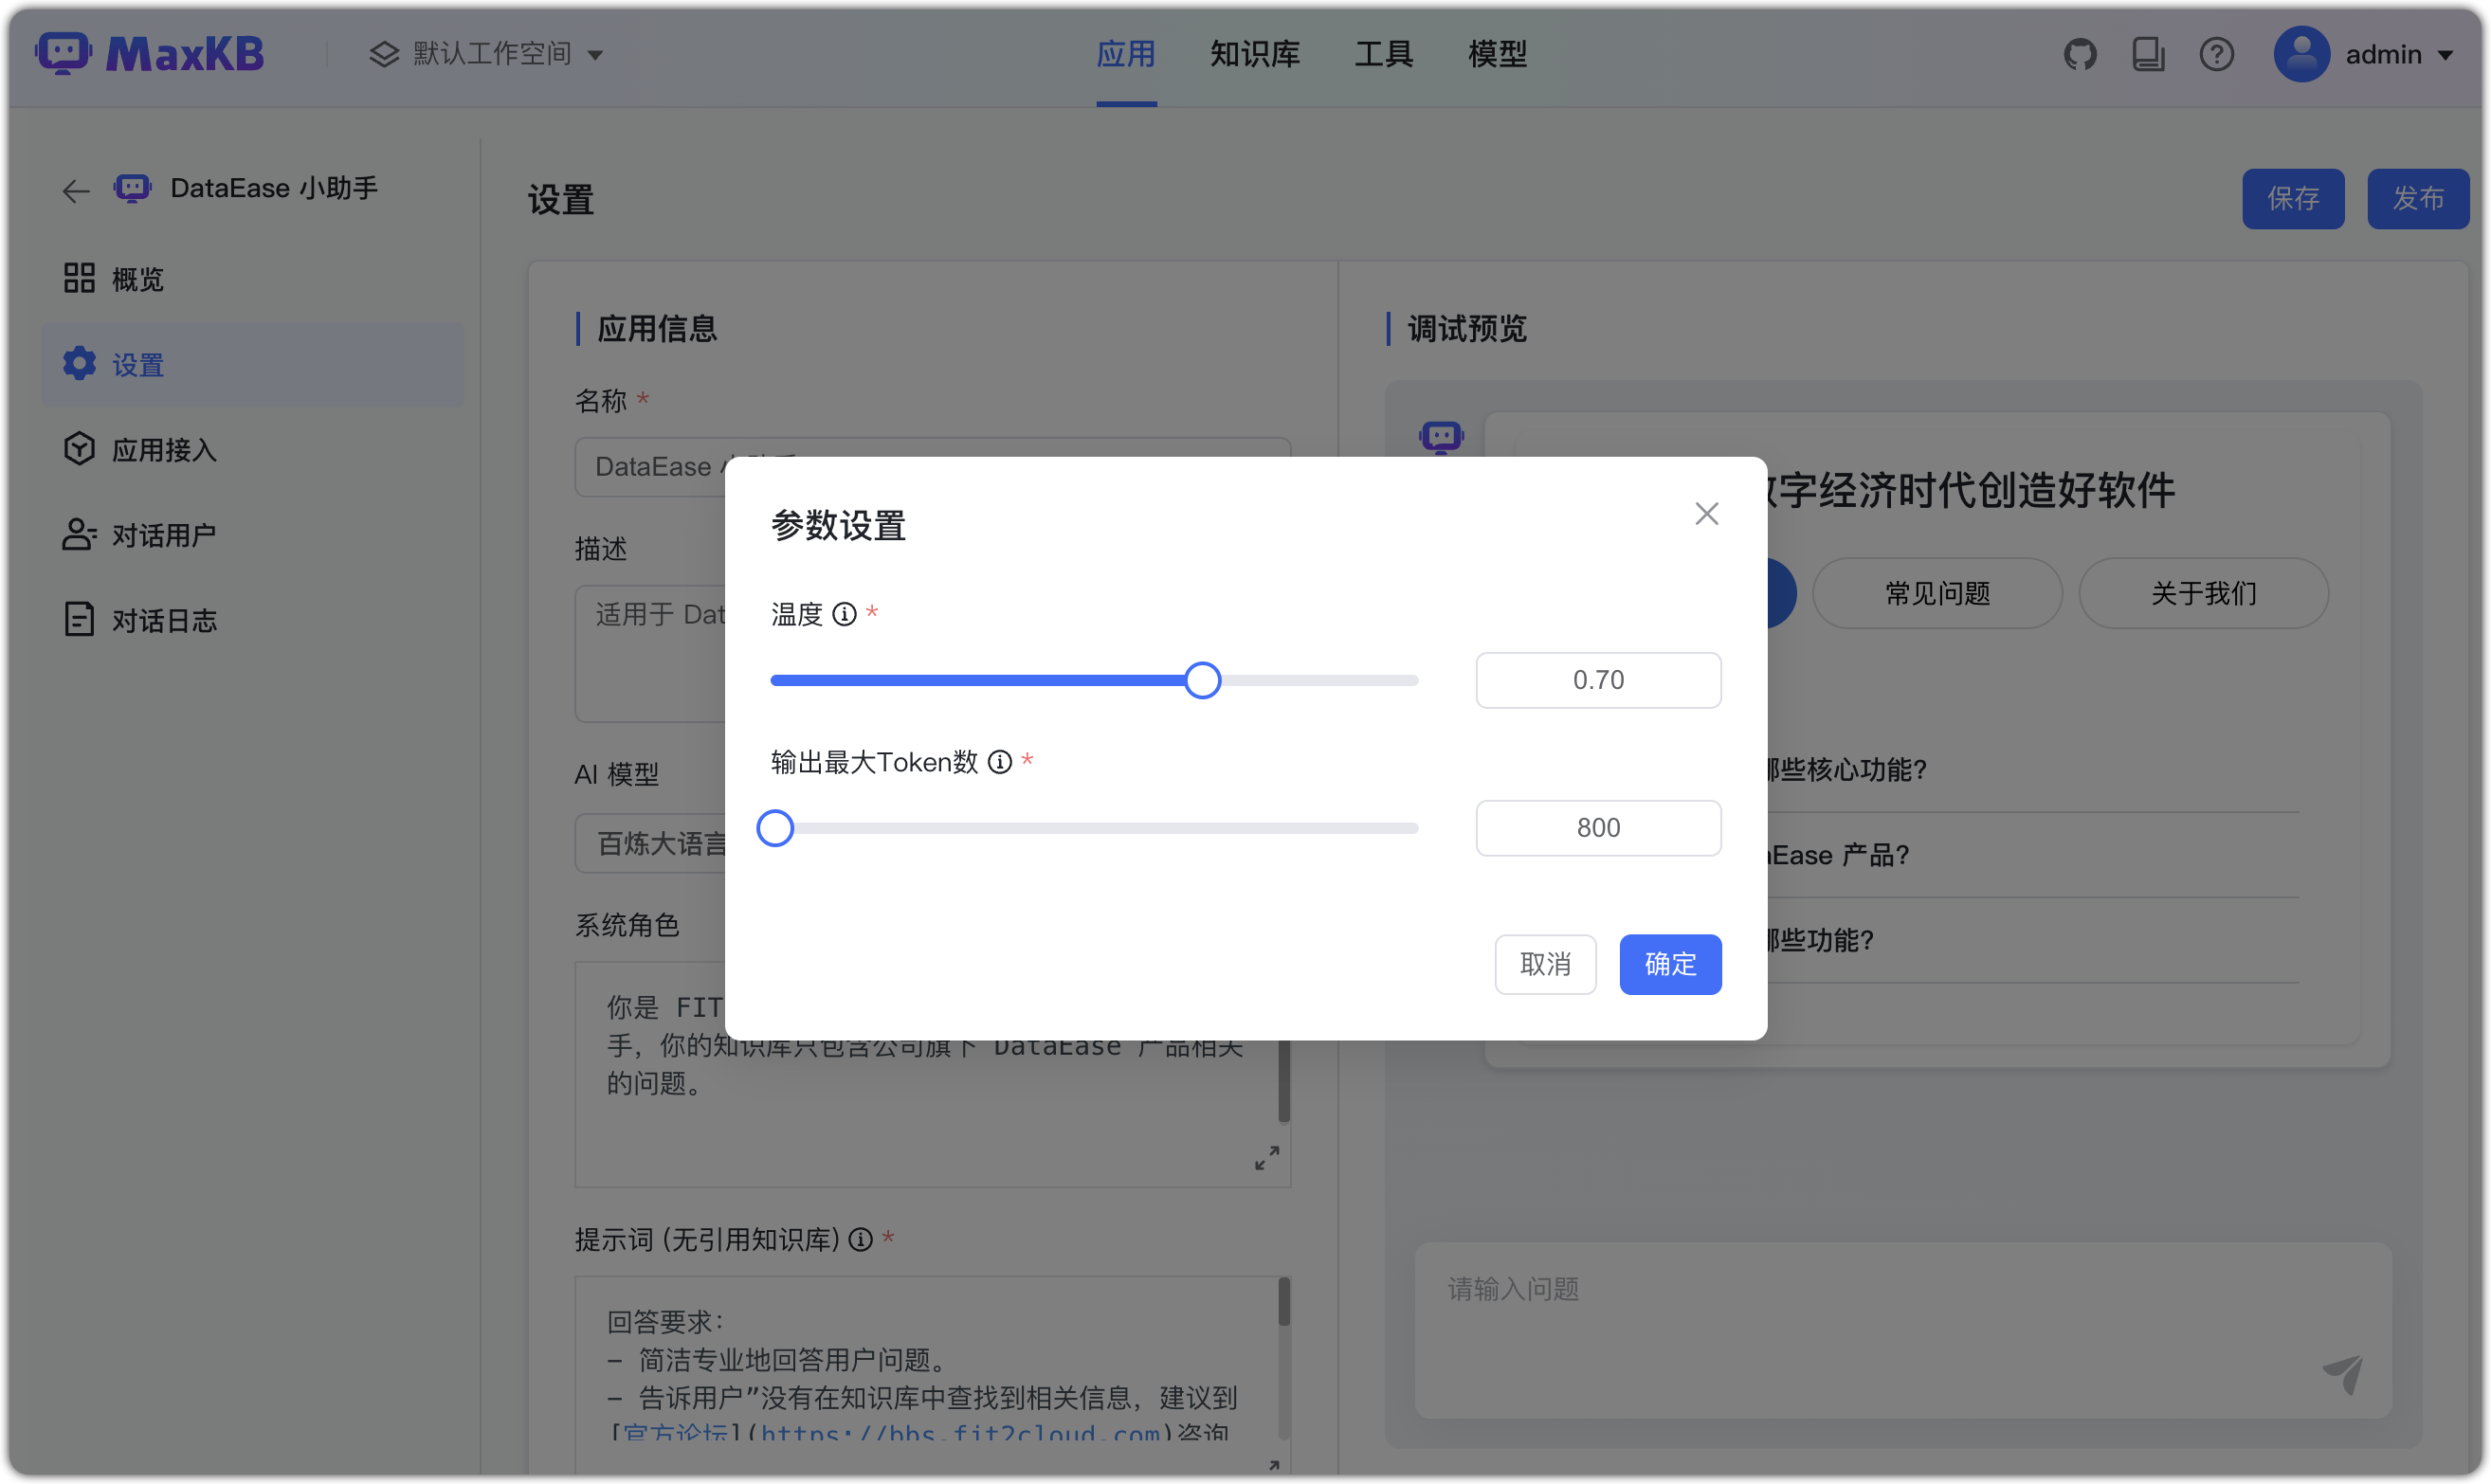Open the admin account dropdown arrow
Screen dimensions: 2491x1484
point(2445,56)
